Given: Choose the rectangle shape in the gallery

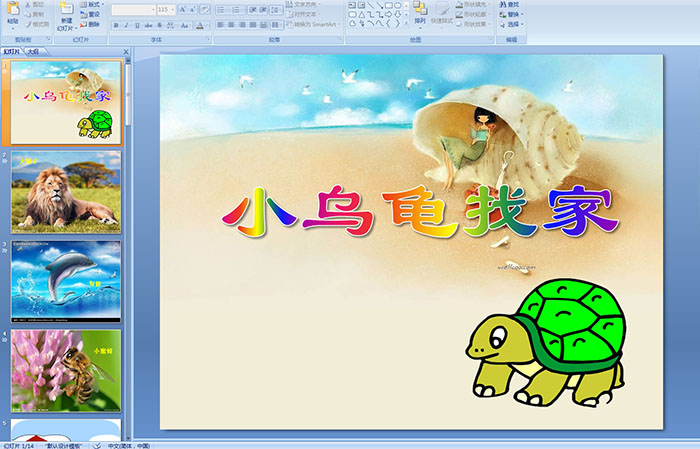Looking at the screenshot, I should [x=388, y=5].
